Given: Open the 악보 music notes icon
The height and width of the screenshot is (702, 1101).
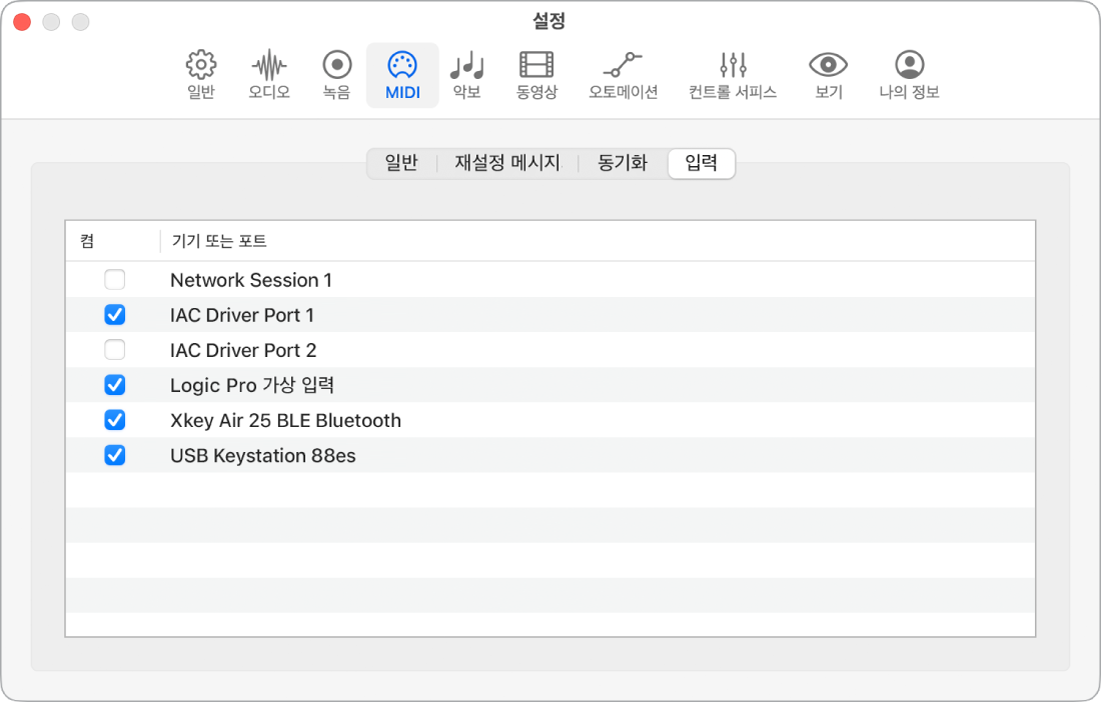Looking at the screenshot, I should click(466, 66).
